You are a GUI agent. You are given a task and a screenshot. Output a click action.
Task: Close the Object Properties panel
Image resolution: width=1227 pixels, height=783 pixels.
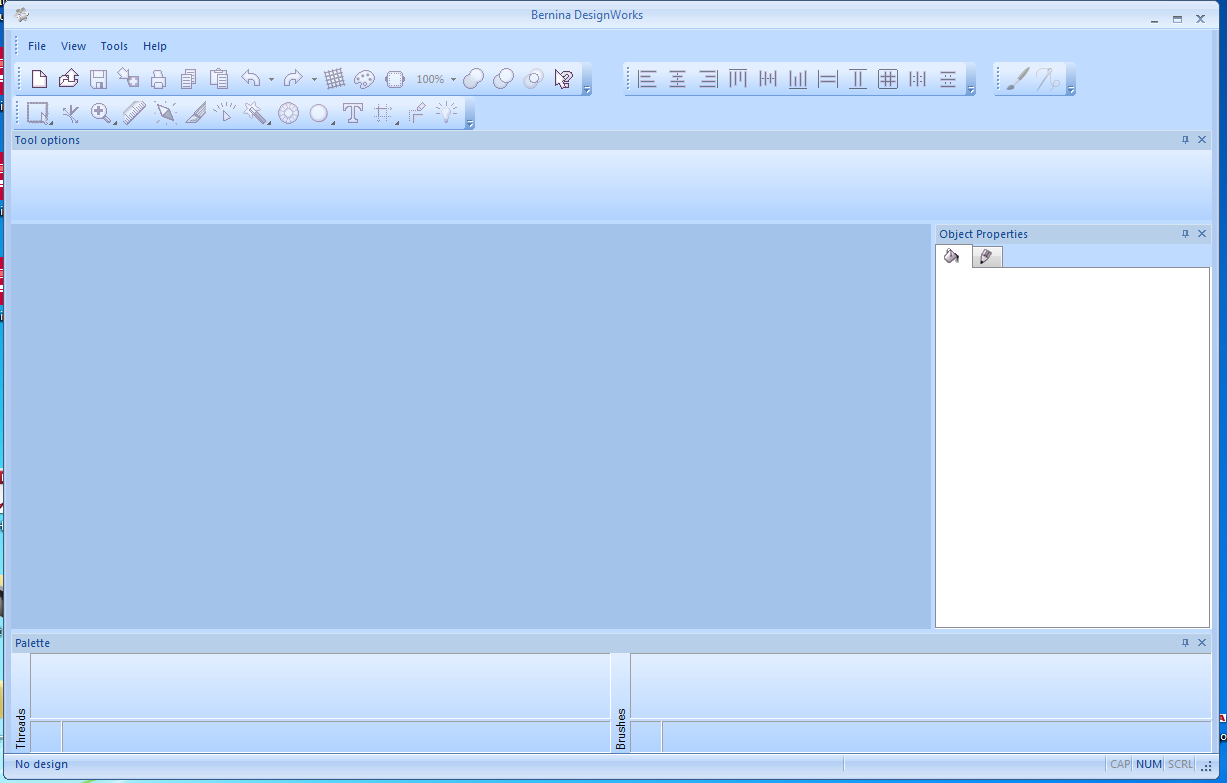1202,234
